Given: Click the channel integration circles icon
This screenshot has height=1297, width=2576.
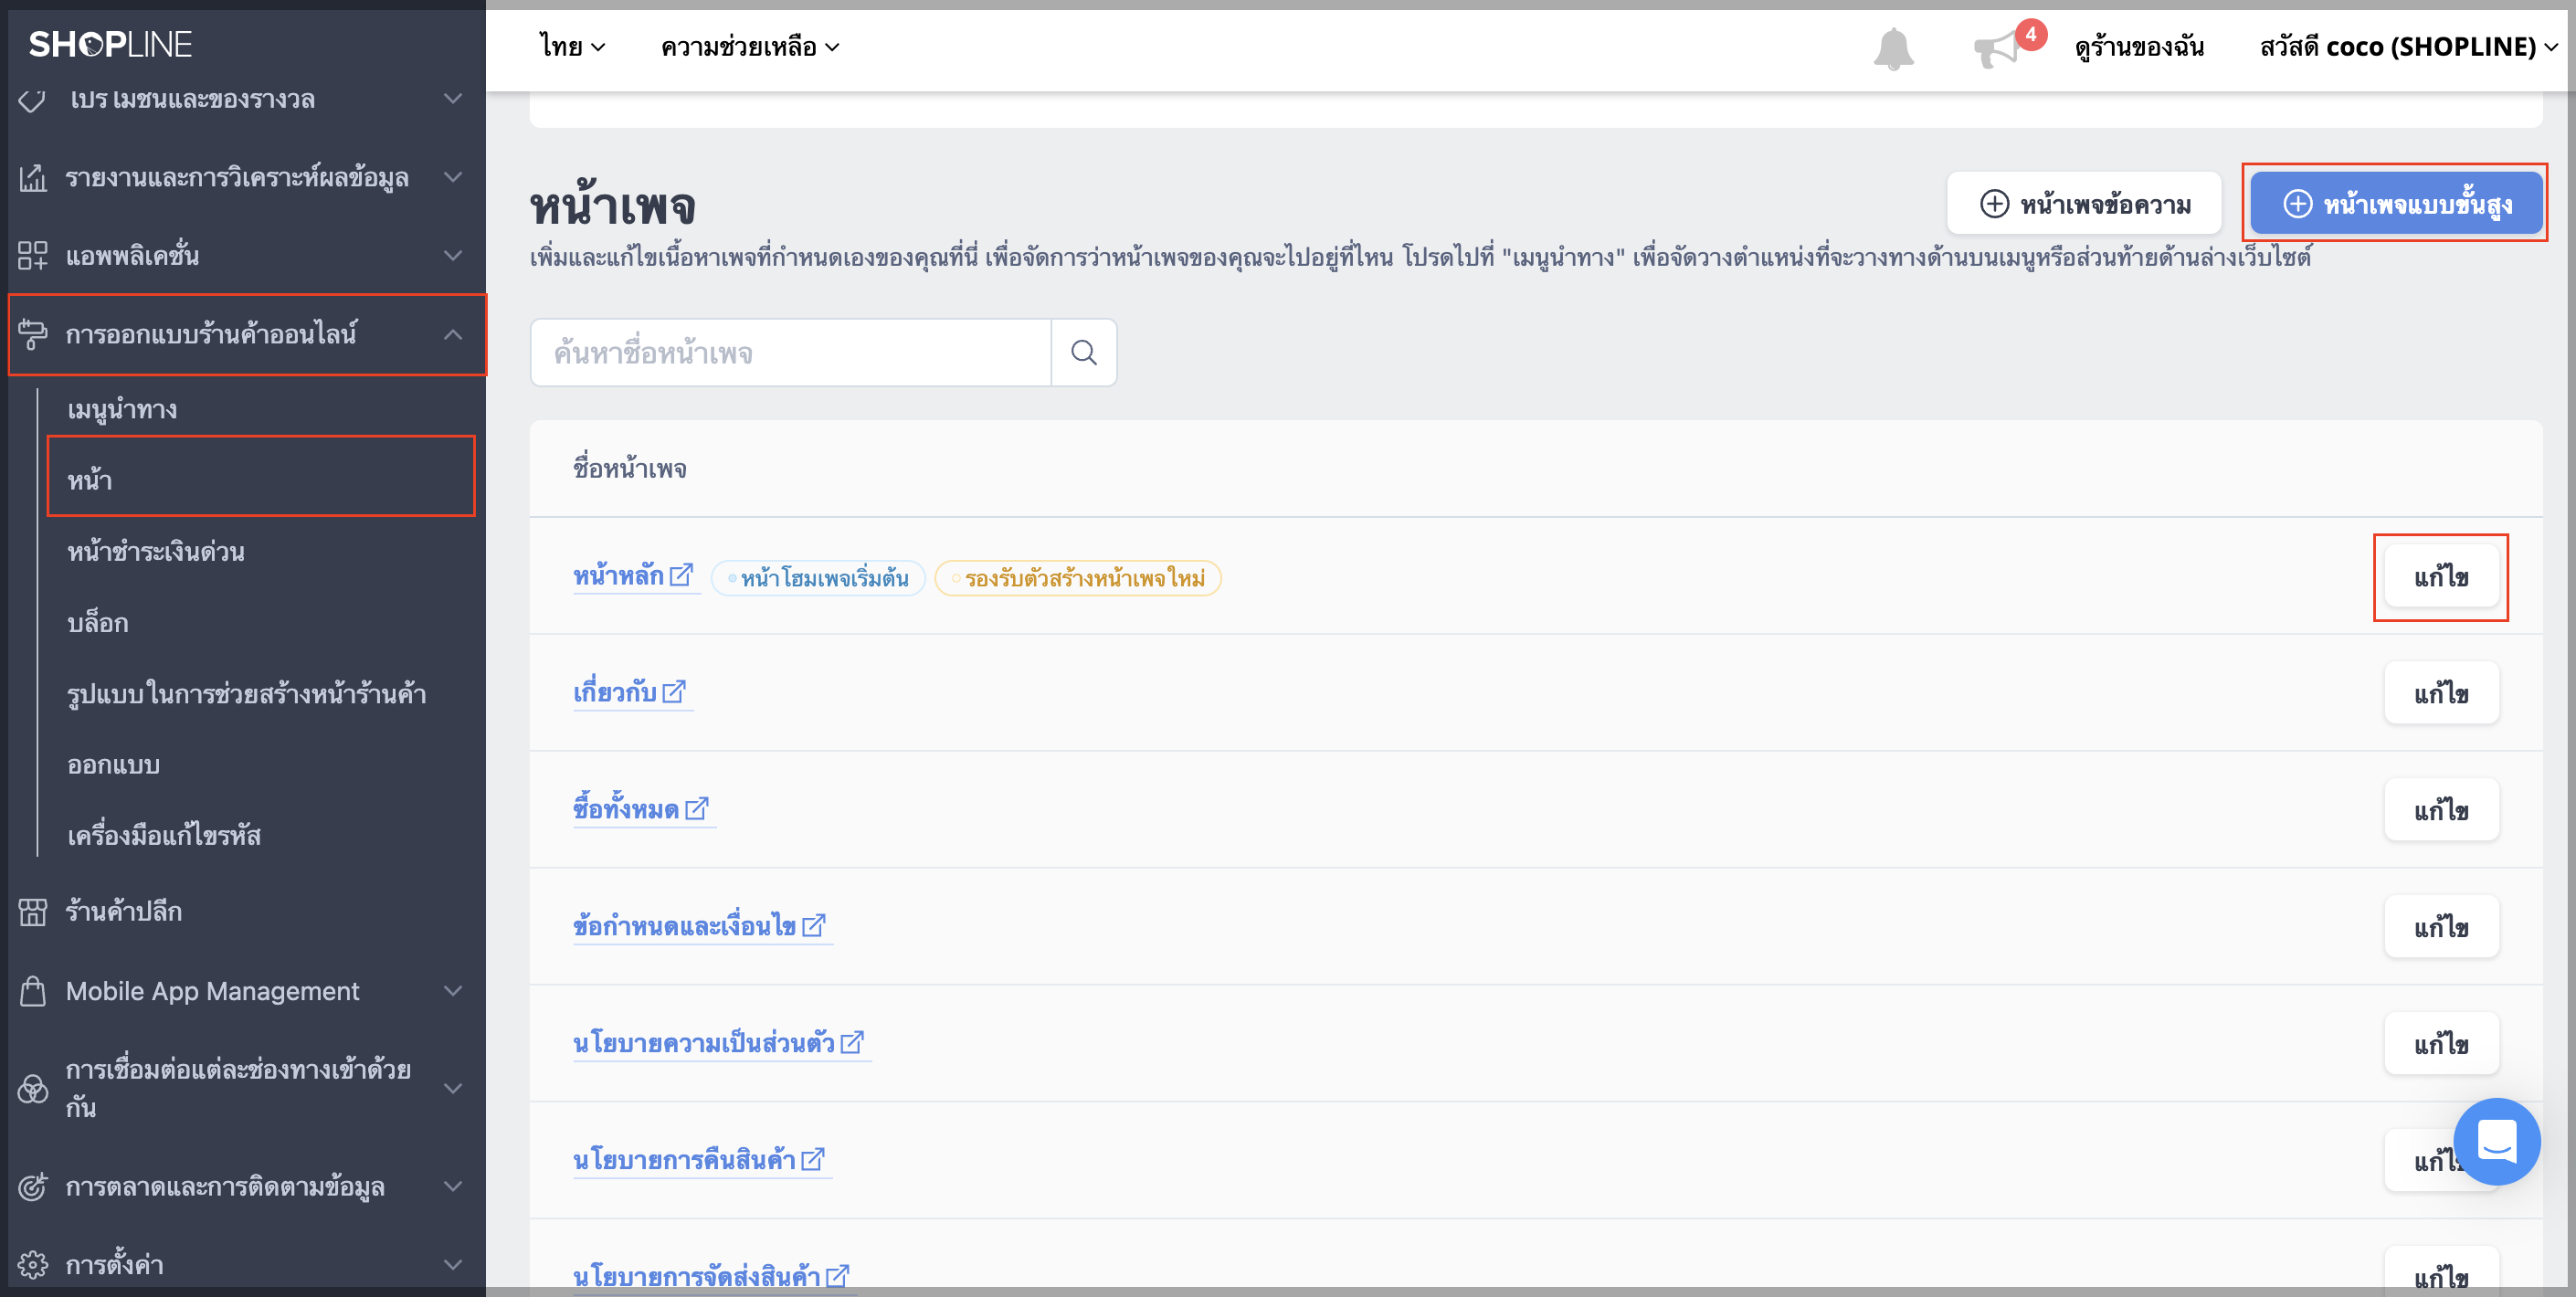Looking at the screenshot, I should [x=33, y=1088].
